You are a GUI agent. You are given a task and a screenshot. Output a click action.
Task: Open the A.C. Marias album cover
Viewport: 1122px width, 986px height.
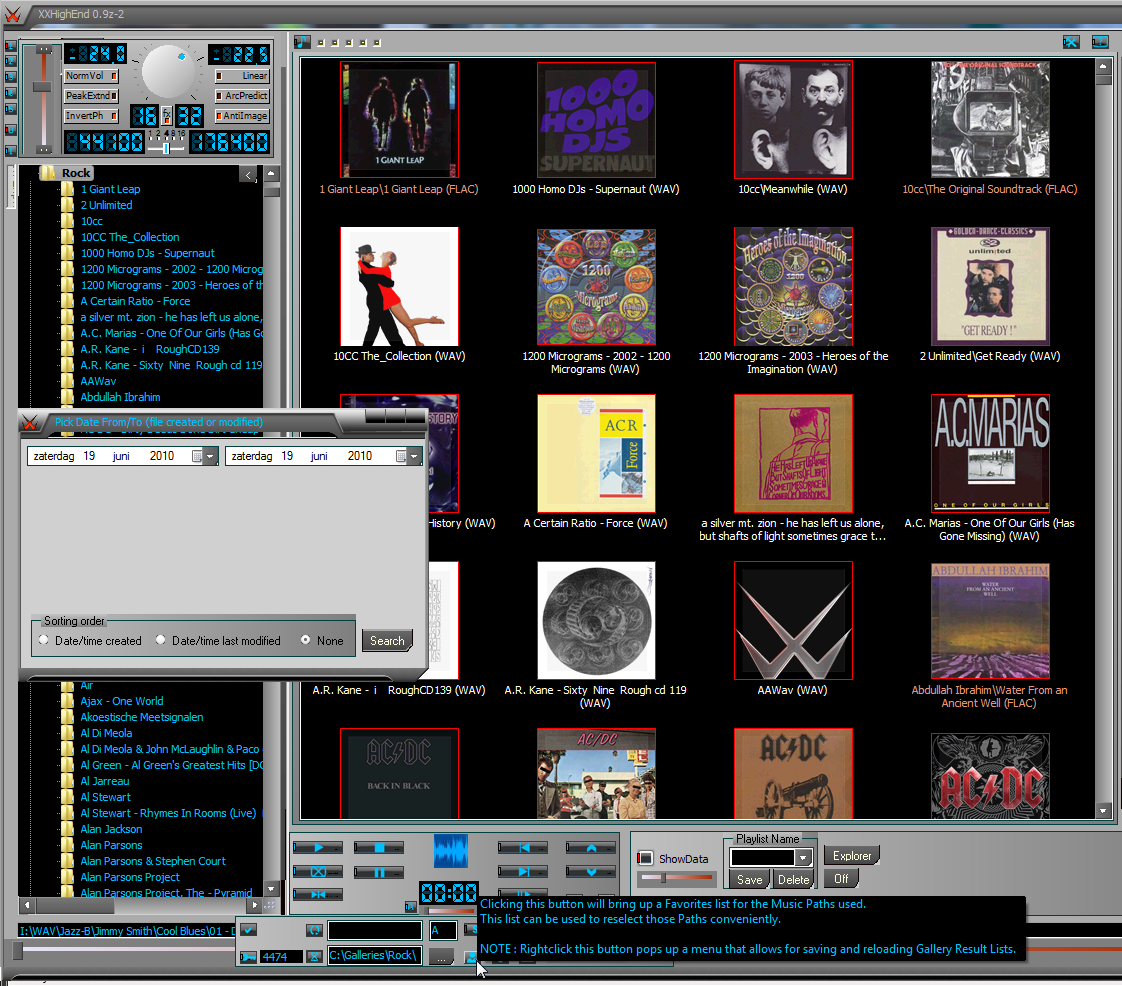(990, 453)
